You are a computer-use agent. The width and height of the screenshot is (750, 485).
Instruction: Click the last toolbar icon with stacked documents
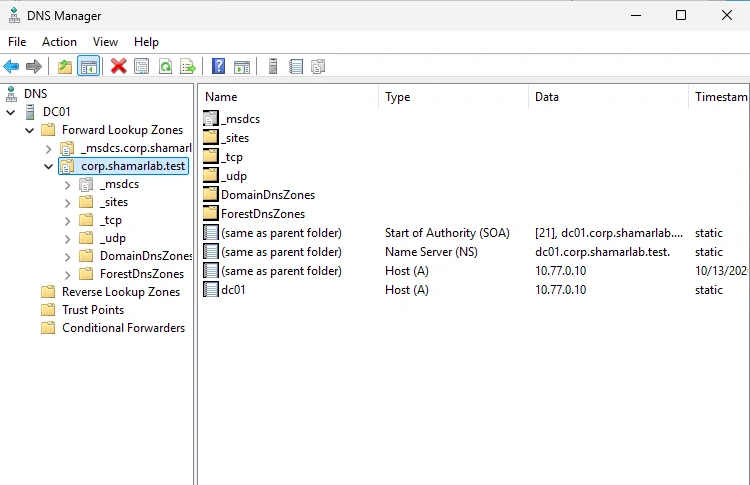pyautogui.click(x=318, y=66)
